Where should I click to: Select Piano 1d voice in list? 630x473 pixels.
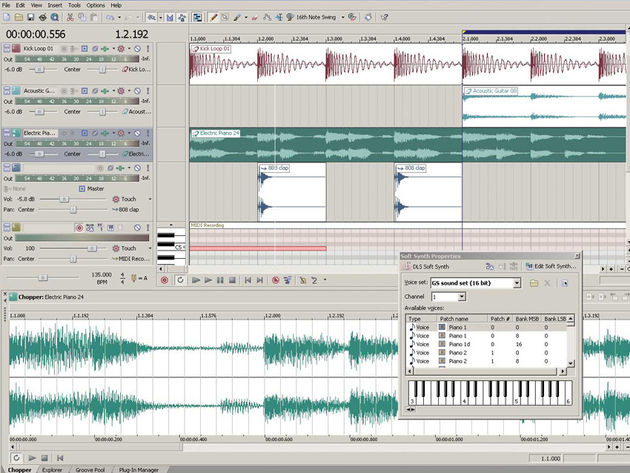click(x=486, y=344)
